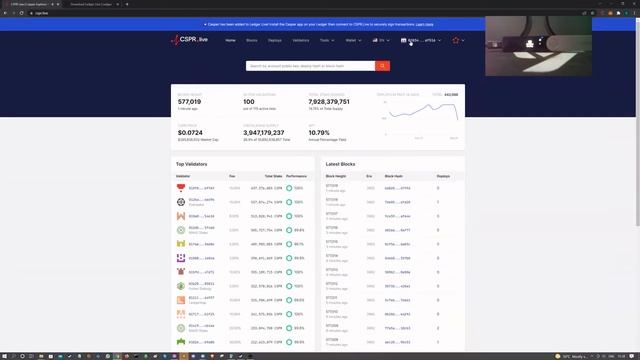
Task: Click the Performance column header
Action: (296, 176)
